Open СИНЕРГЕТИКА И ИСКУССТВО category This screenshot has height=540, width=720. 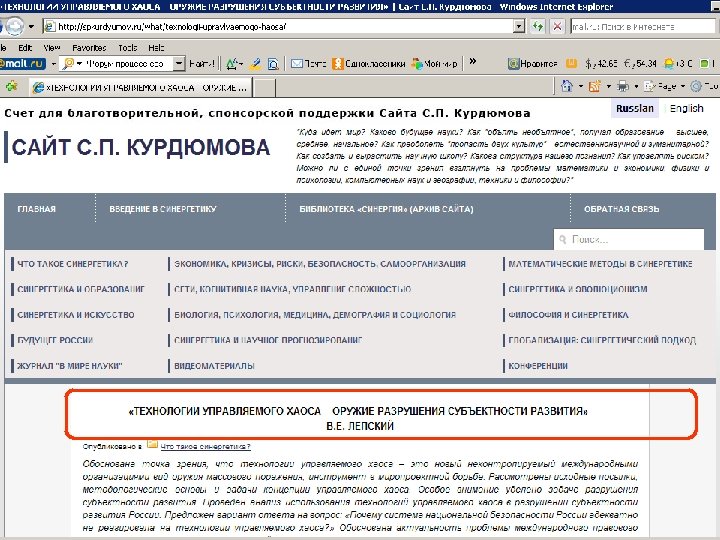pos(76,315)
